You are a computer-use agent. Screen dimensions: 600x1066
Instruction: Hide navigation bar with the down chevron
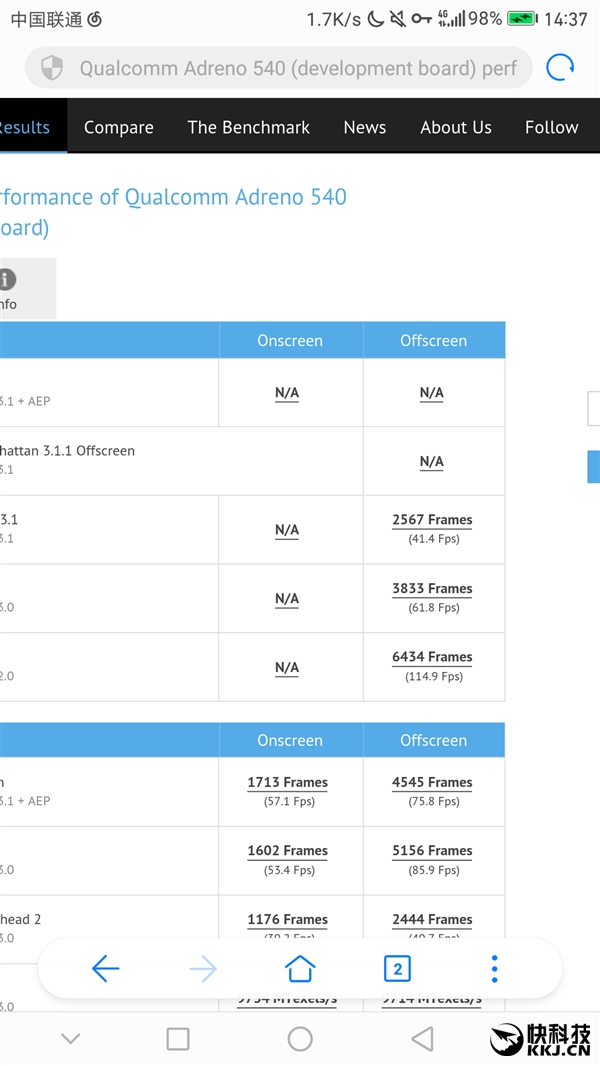click(x=70, y=1039)
